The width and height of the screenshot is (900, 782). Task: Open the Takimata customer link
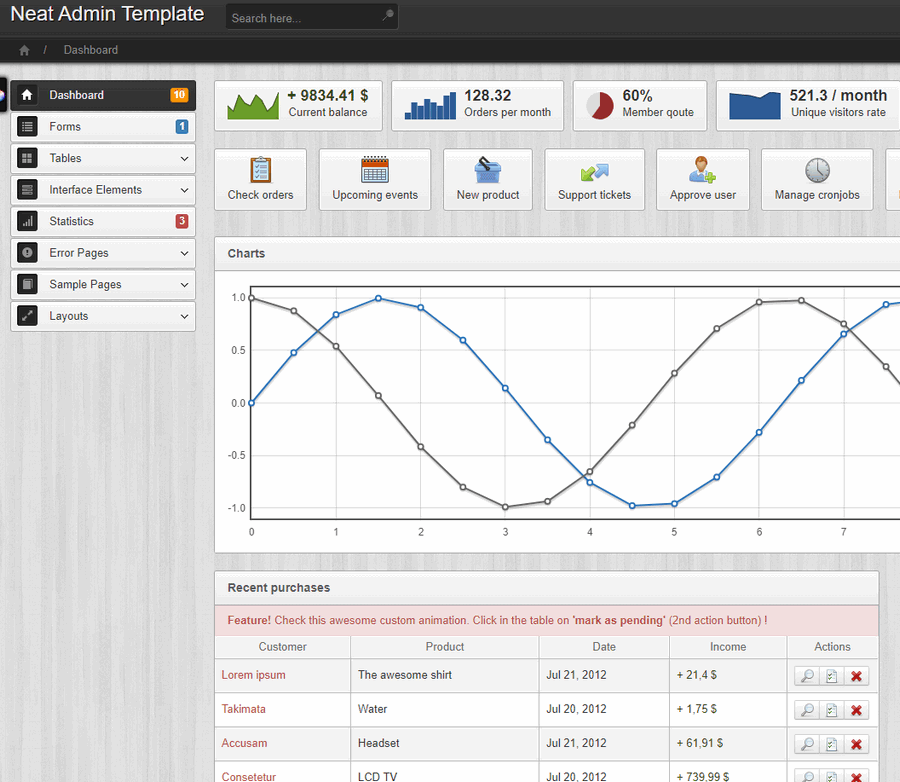[244, 709]
